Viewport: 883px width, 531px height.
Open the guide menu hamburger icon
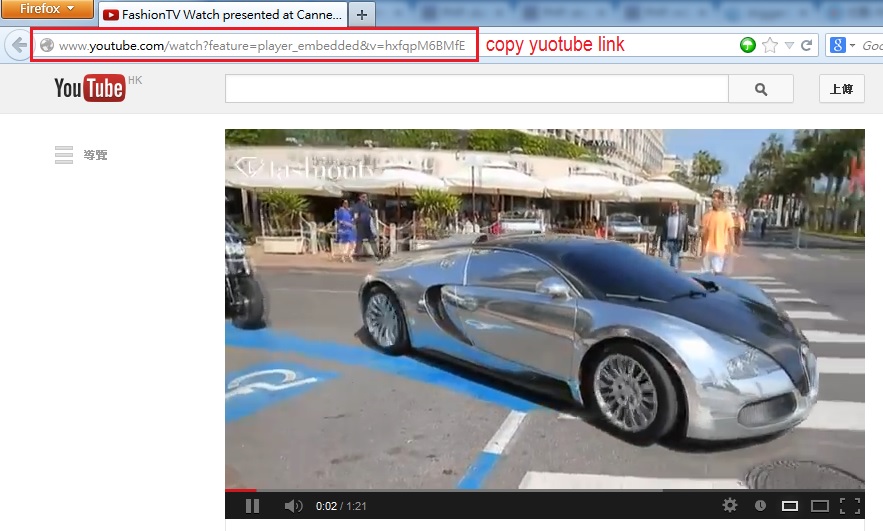tap(64, 155)
